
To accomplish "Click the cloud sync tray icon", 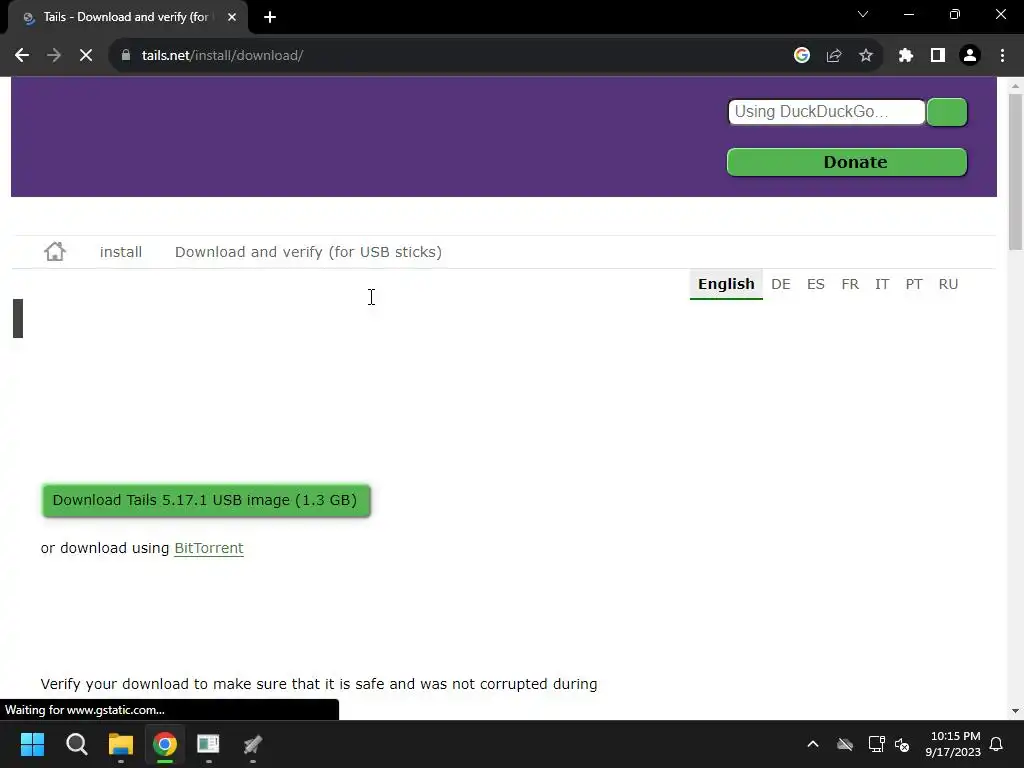I will tap(845, 744).
